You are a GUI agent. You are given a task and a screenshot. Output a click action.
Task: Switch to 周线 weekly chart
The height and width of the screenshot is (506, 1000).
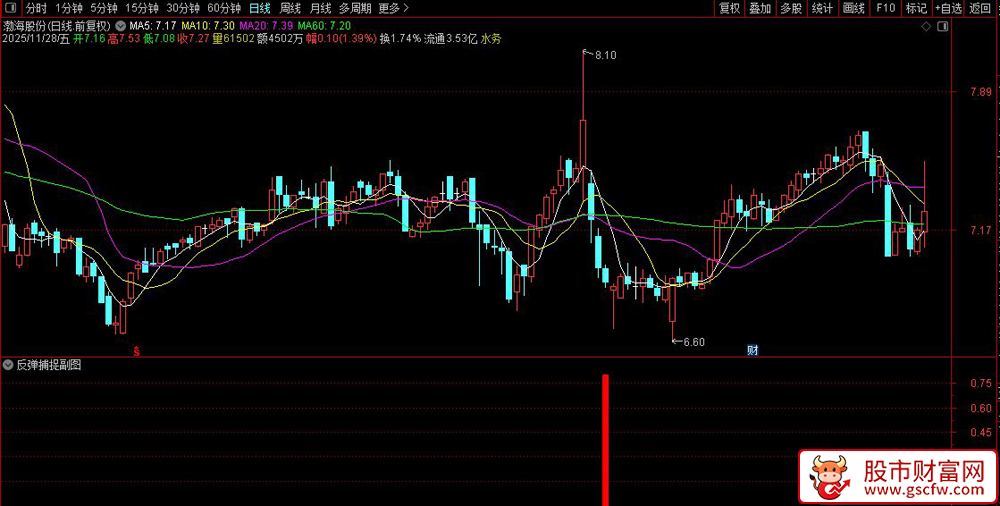click(x=290, y=8)
